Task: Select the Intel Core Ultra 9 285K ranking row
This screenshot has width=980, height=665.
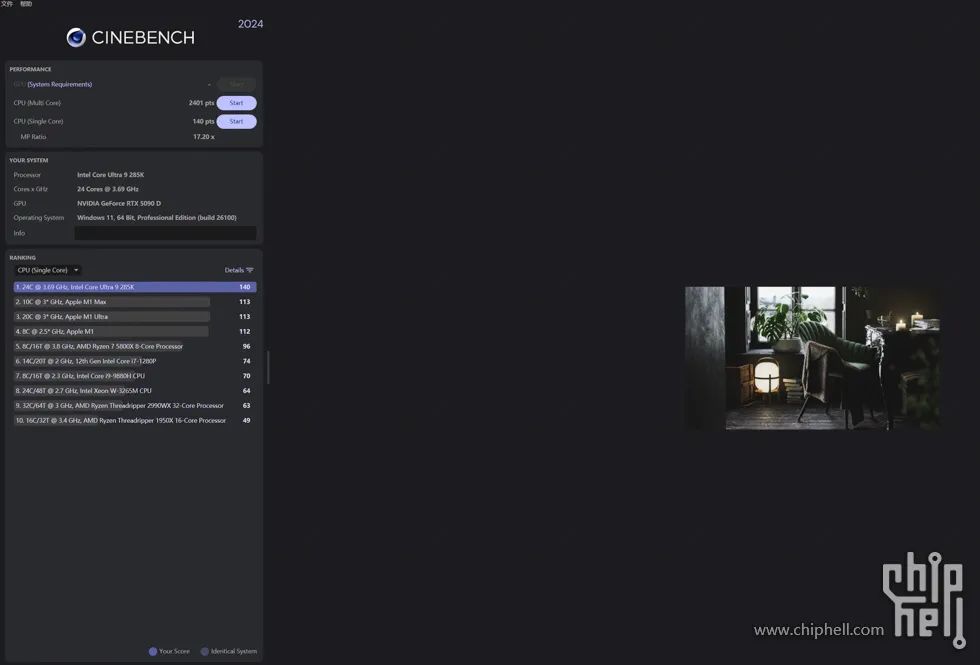Action: point(135,287)
